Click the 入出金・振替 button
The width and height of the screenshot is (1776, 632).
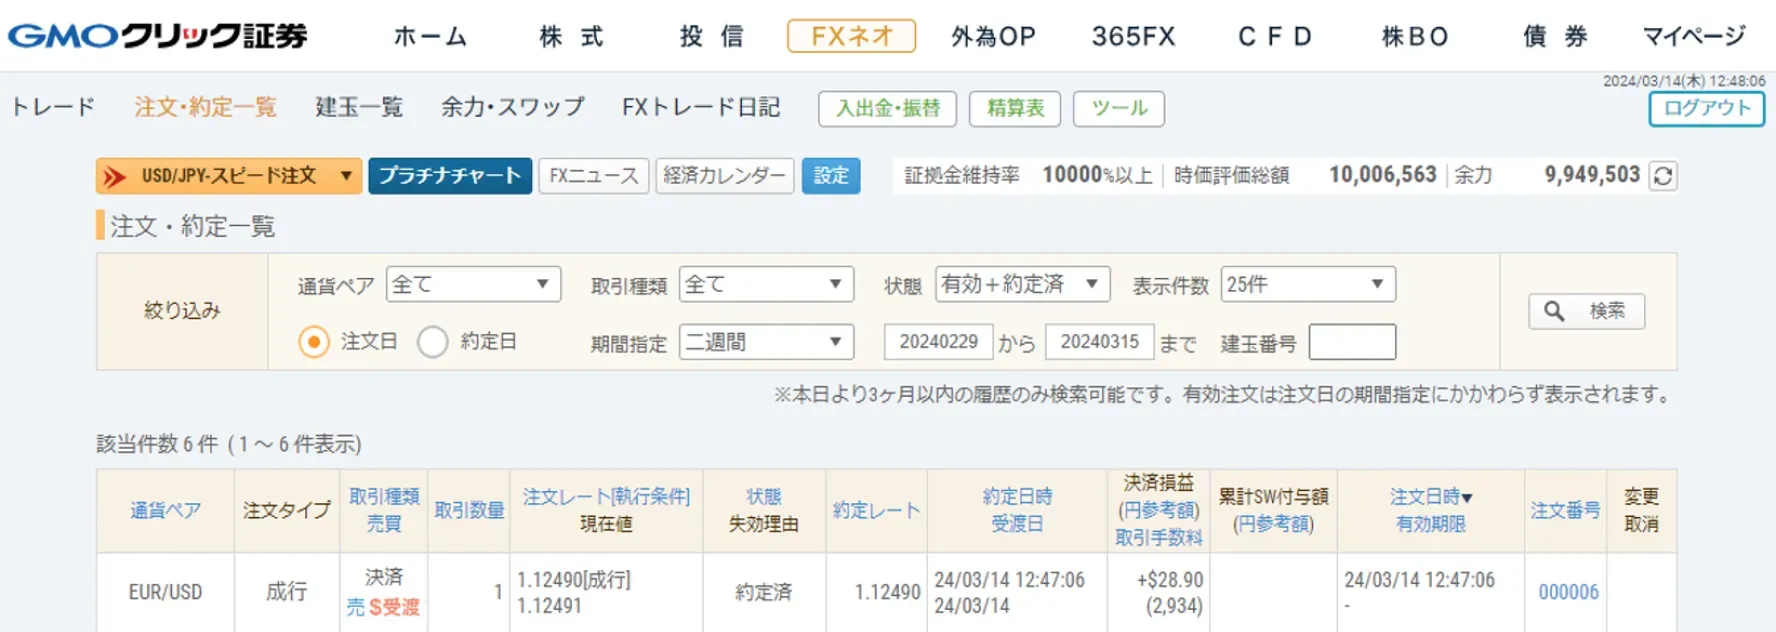tap(887, 108)
